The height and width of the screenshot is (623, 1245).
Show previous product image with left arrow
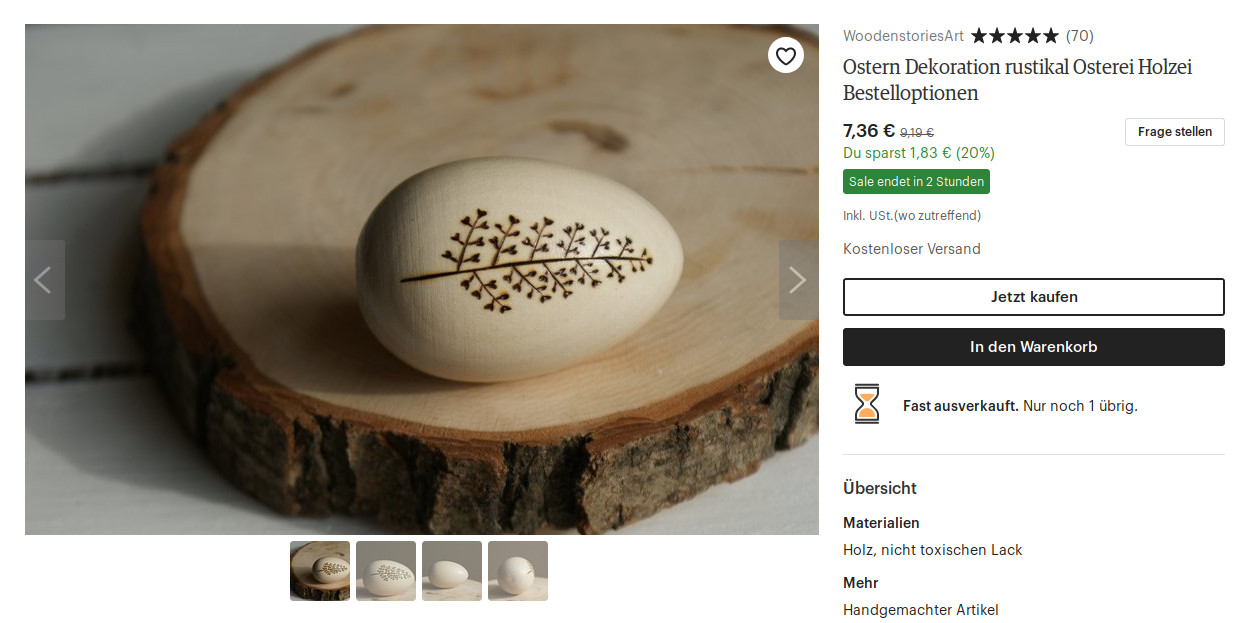[44, 280]
